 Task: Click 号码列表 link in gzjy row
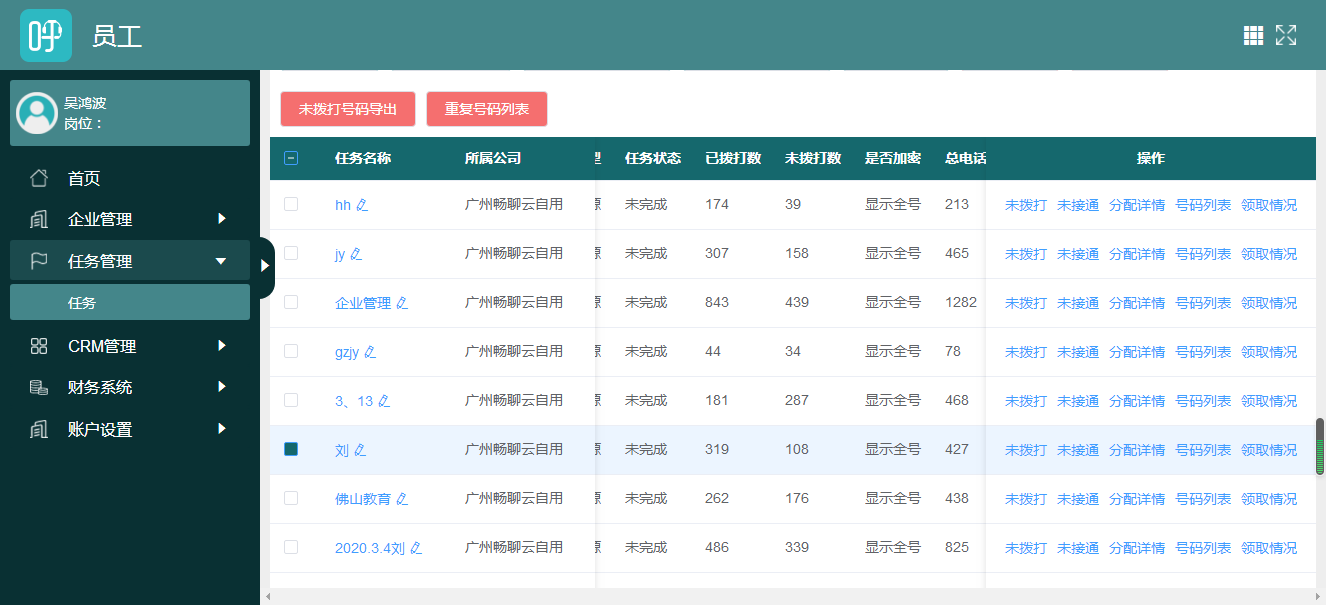(1203, 352)
